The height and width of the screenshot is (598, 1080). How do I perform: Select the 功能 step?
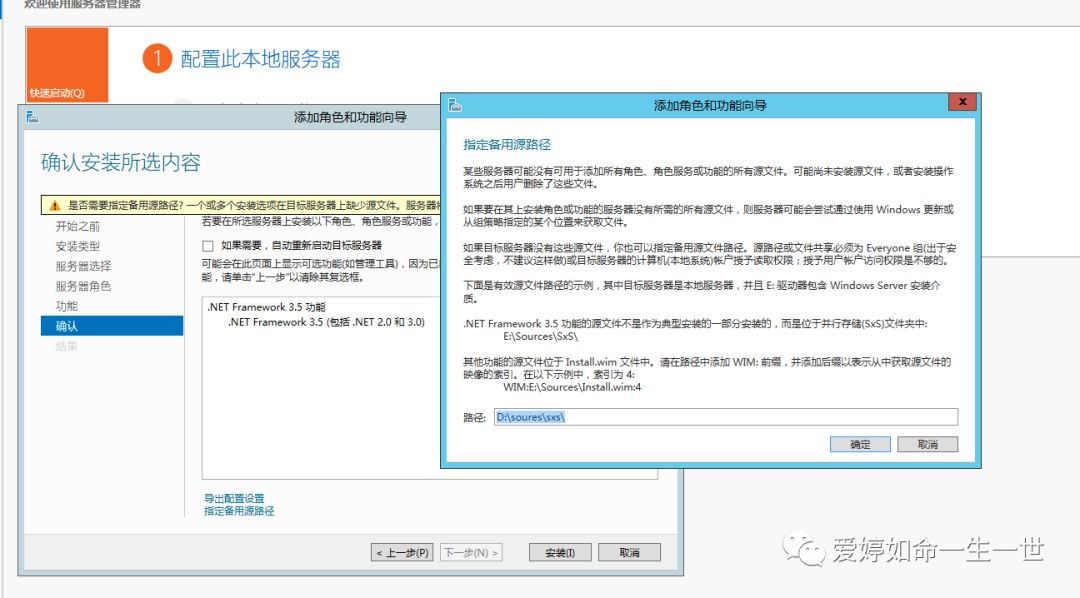coord(67,306)
